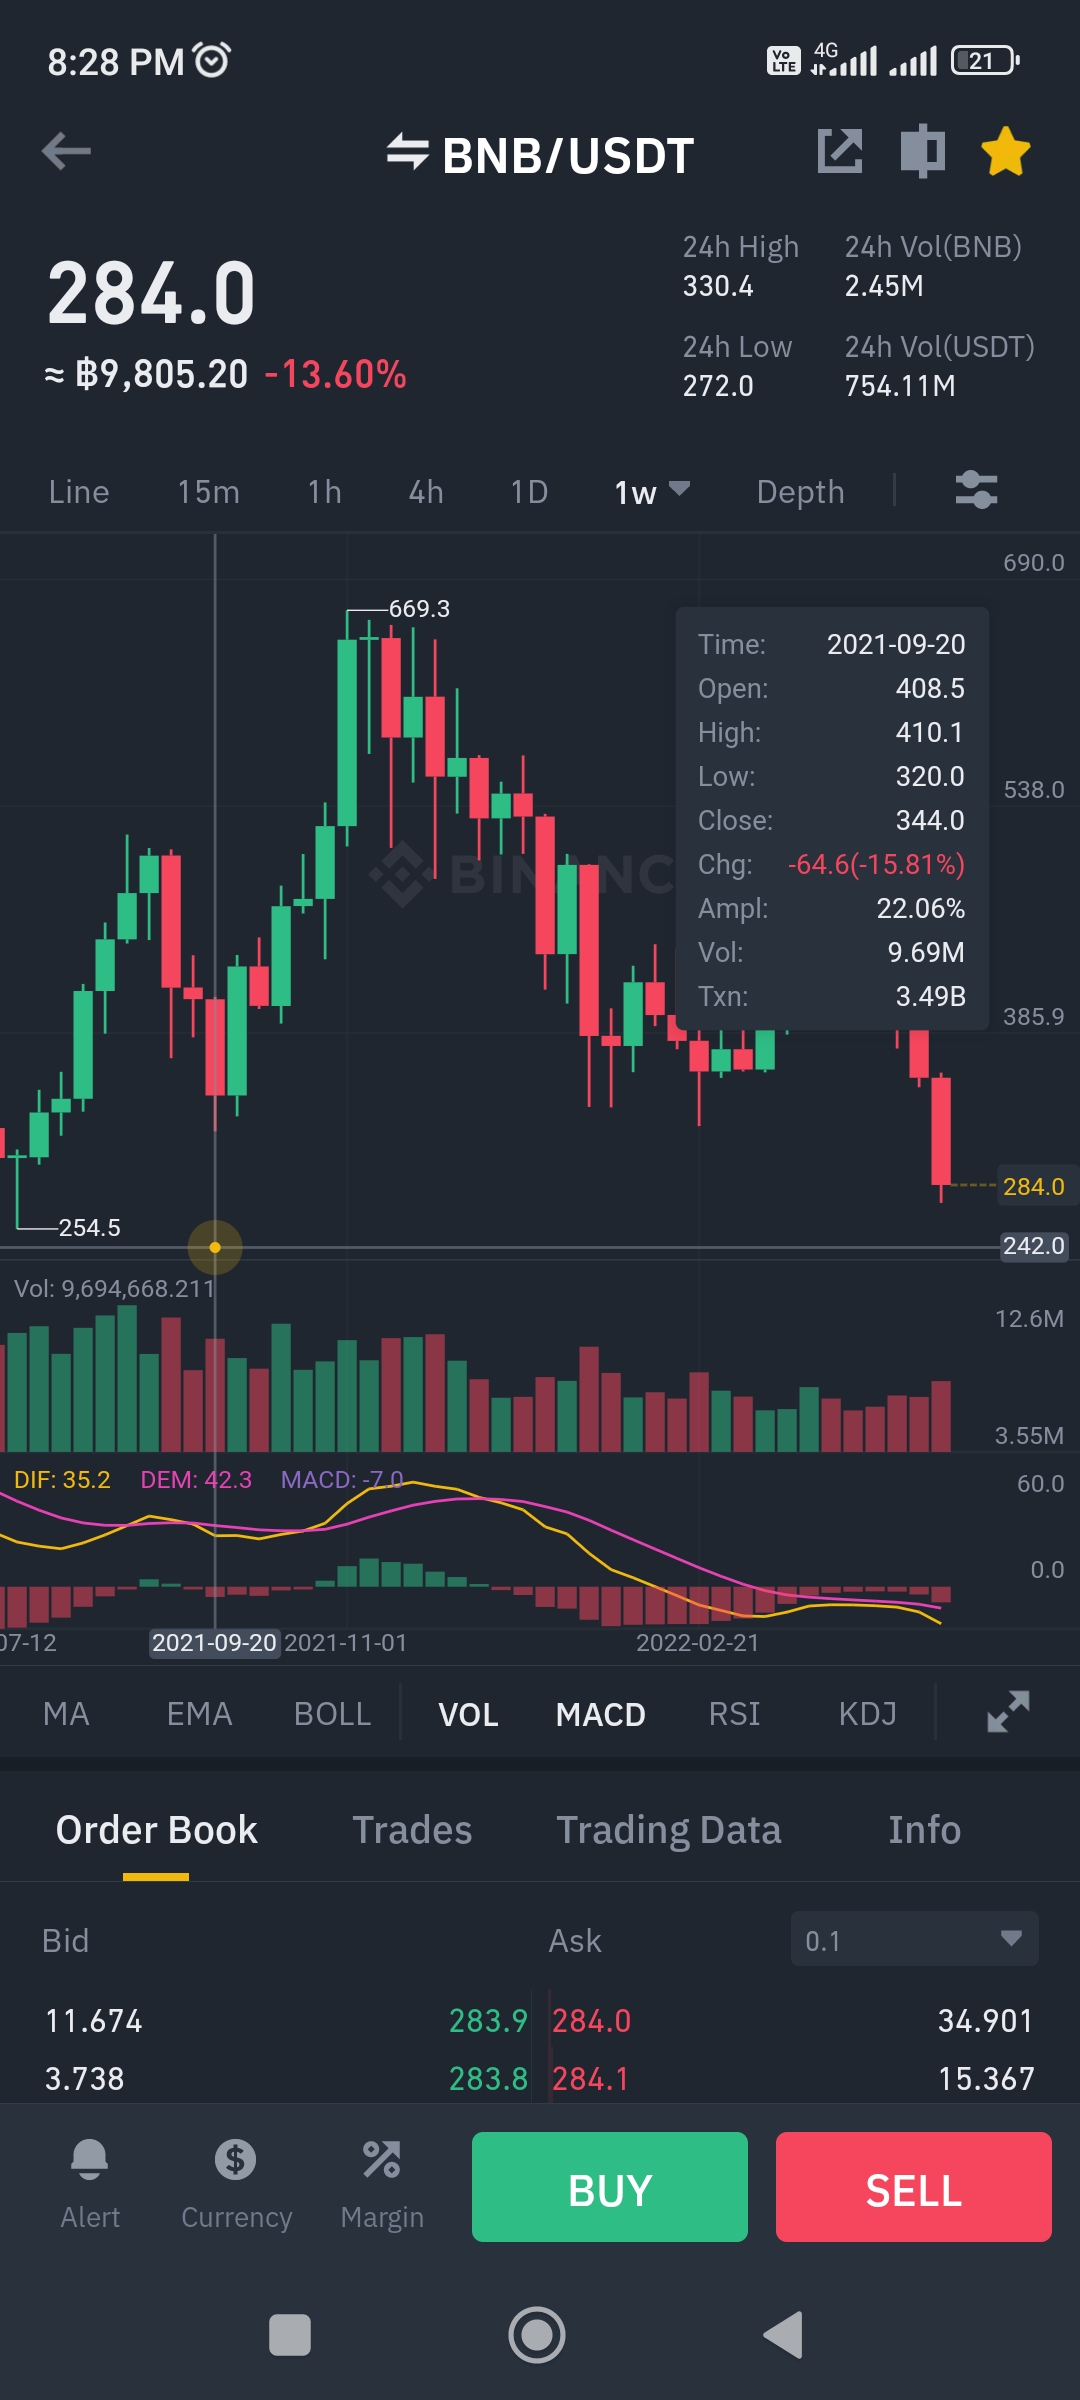
Task: Tap the 34.901 ask quantity
Action: [985, 2021]
